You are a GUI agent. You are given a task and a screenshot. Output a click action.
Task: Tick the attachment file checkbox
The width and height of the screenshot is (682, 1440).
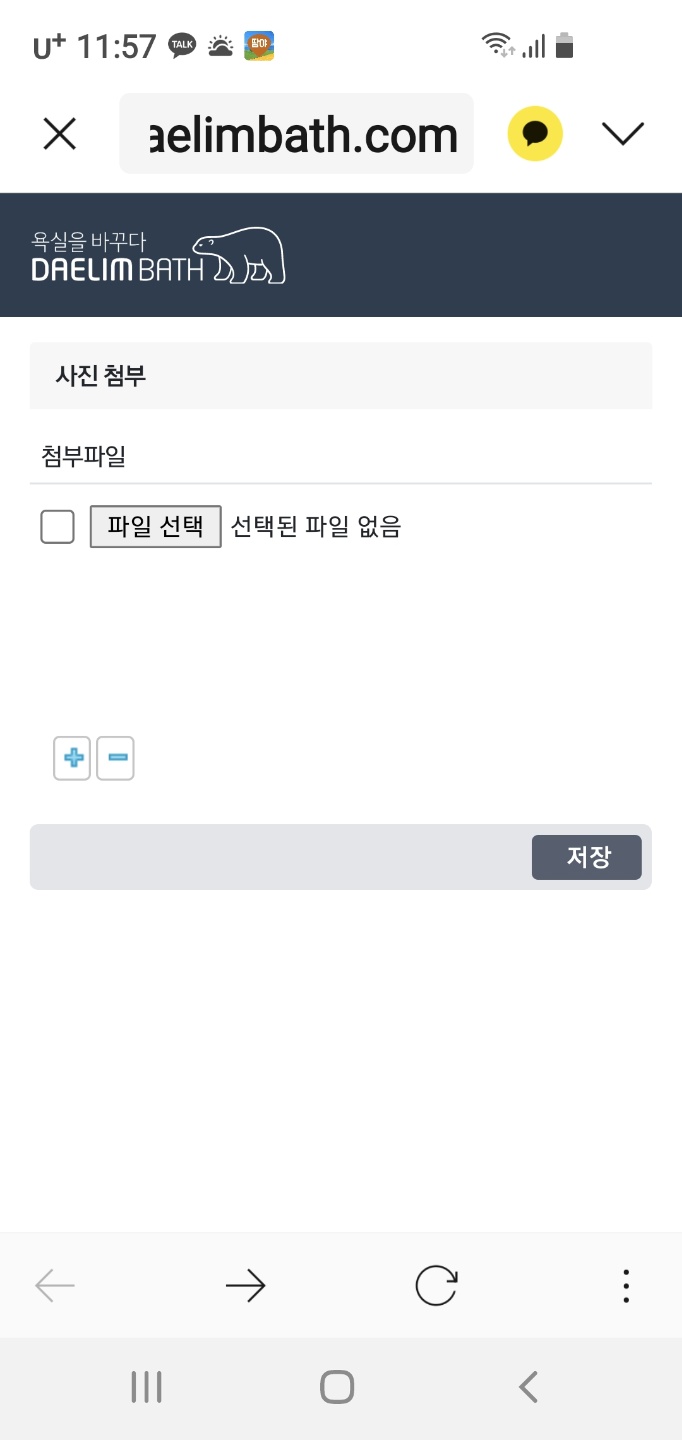click(57, 526)
